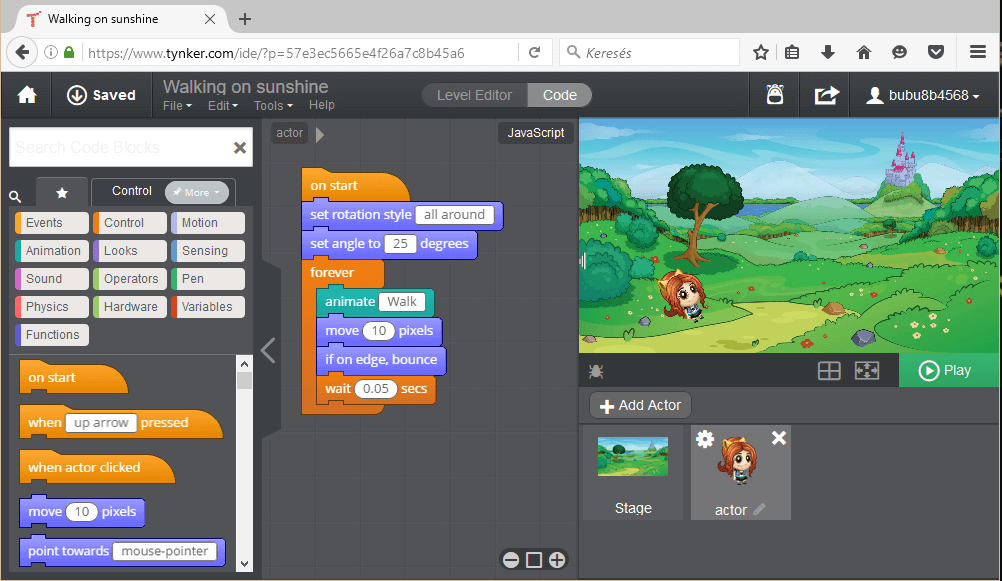Image resolution: width=1002 pixels, height=581 pixels.
Task: Open the 'up arrow' key dropdown
Action: 101,422
